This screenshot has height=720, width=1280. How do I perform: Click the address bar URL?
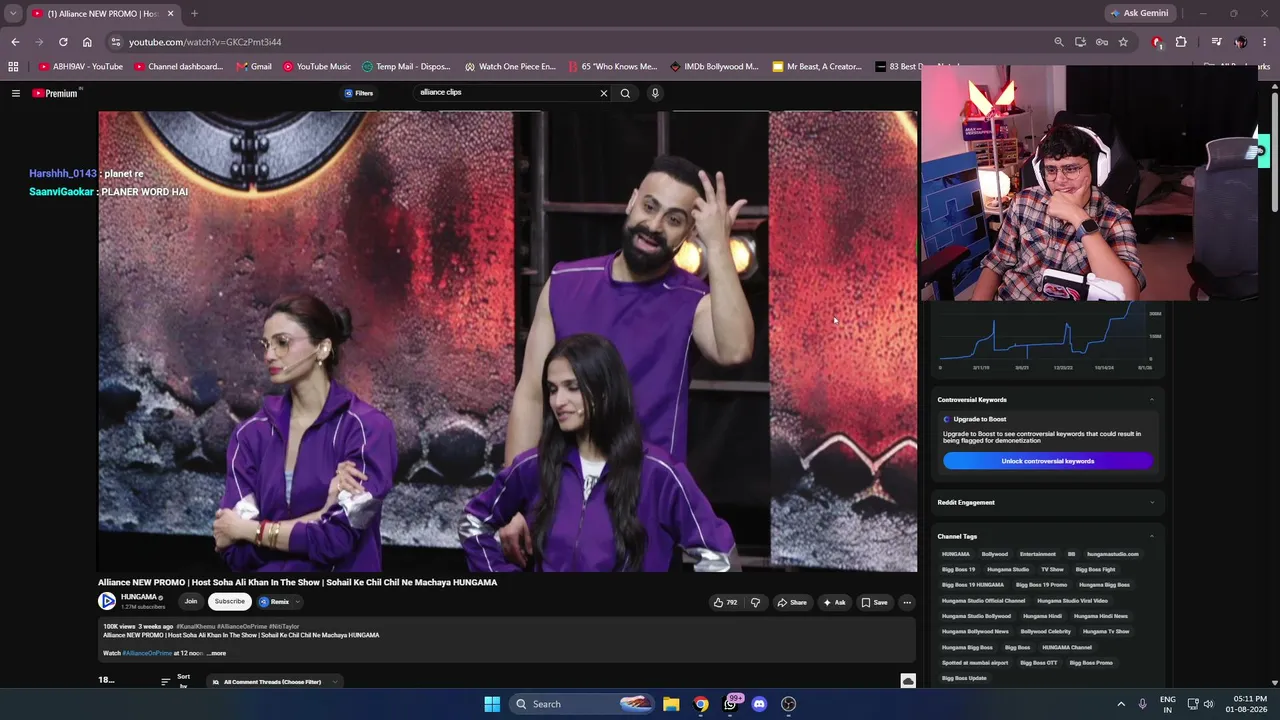[x=205, y=42]
